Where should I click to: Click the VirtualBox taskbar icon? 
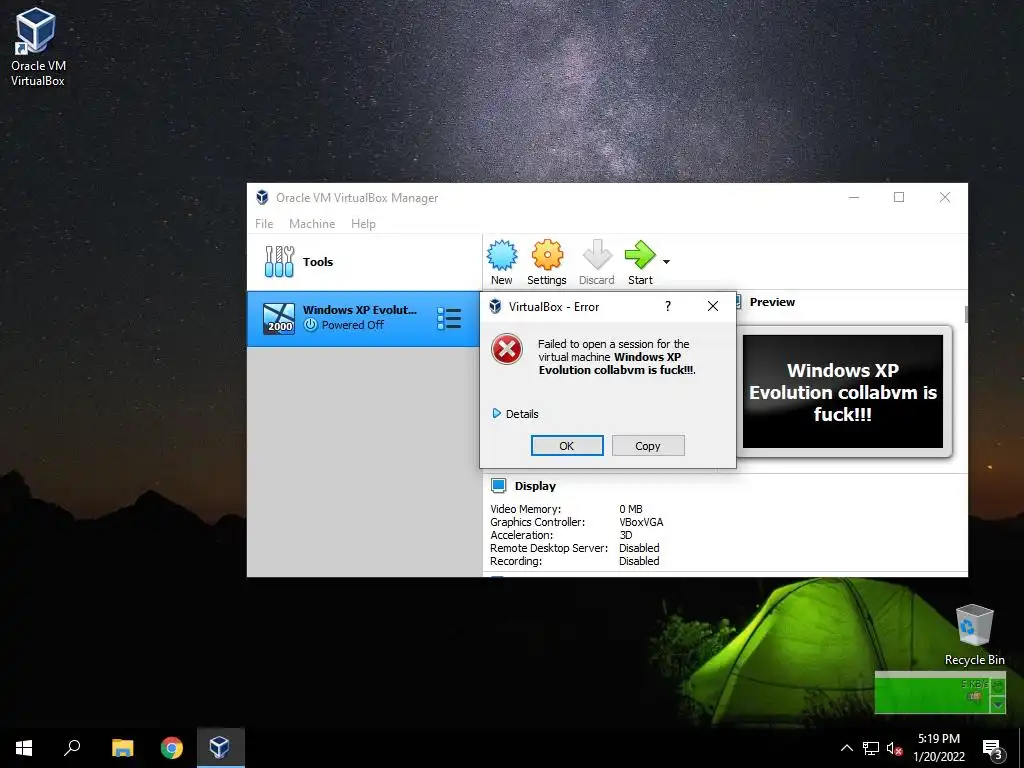click(x=220, y=748)
